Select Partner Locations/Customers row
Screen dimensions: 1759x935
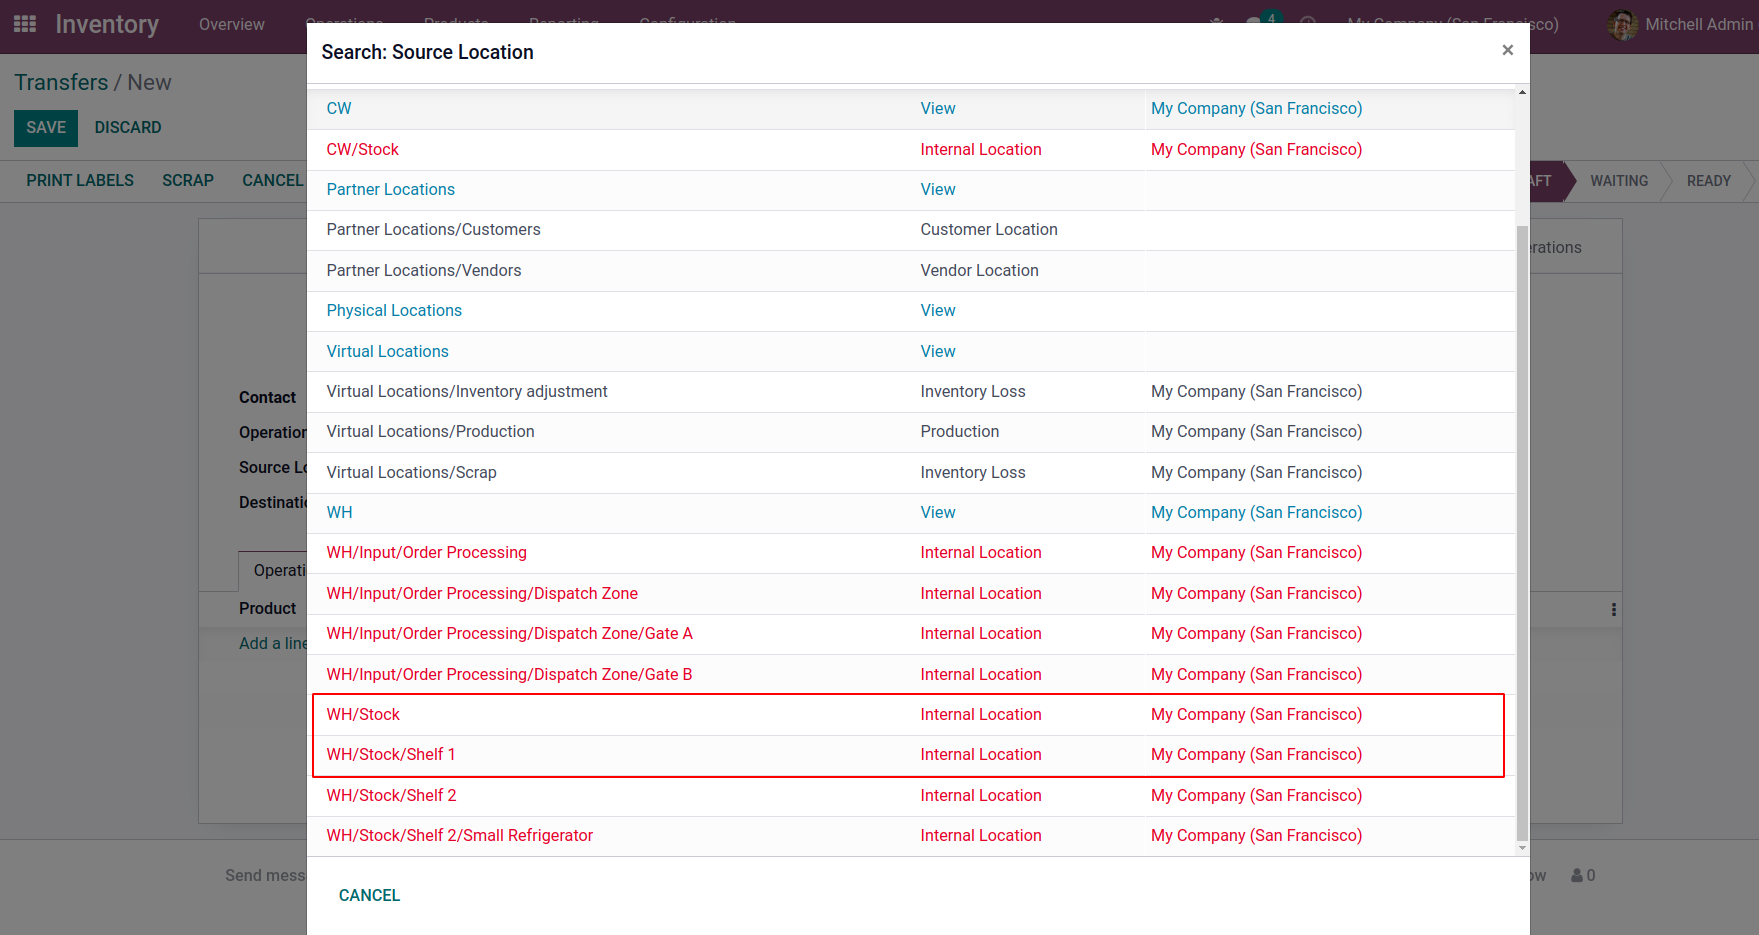[910, 230]
